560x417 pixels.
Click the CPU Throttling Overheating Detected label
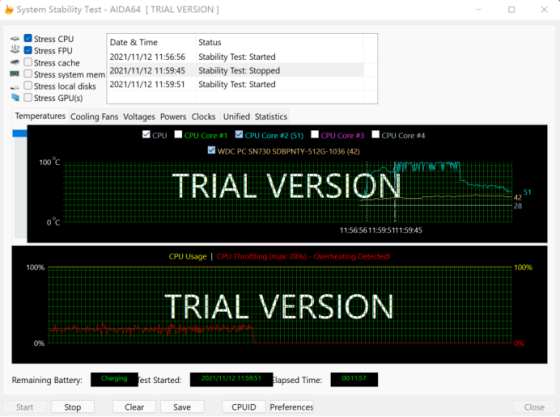(x=304, y=256)
